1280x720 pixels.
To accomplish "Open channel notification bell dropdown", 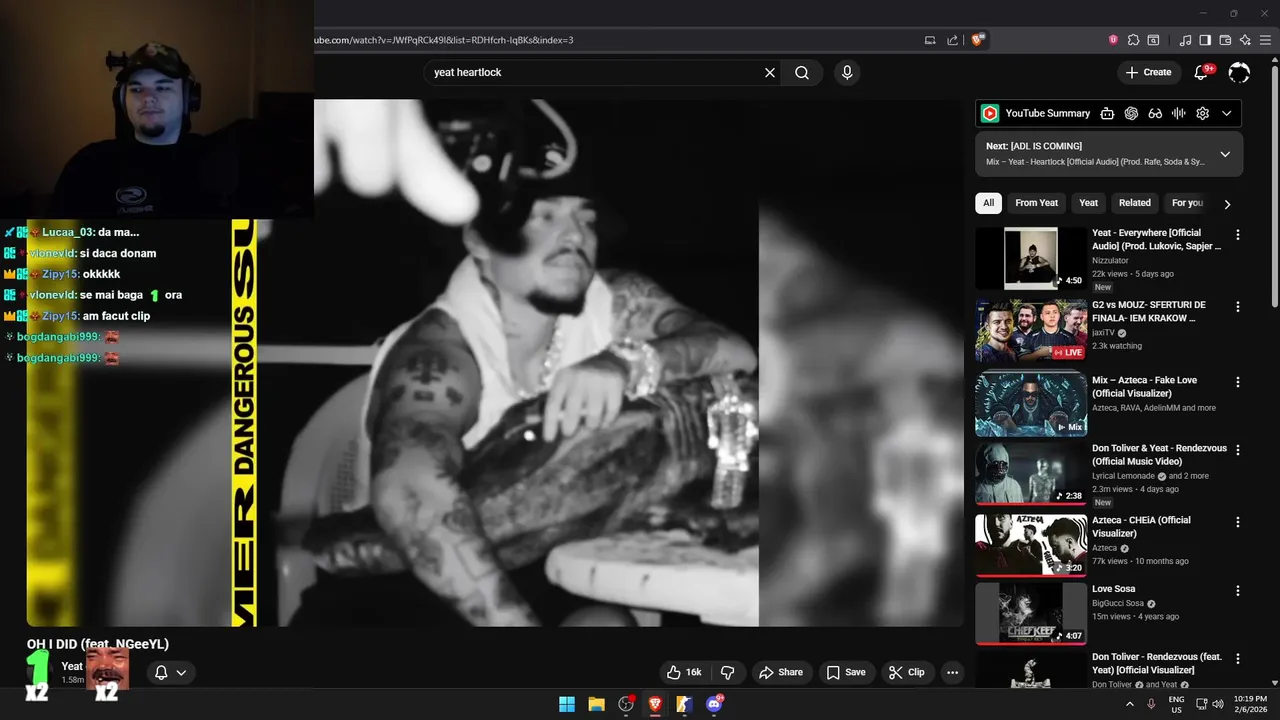I will 170,672.
